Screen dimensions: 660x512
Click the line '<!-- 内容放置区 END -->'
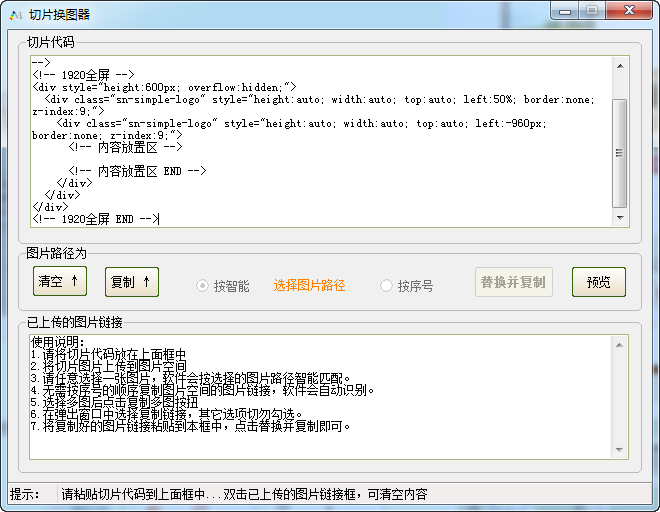tap(137, 171)
